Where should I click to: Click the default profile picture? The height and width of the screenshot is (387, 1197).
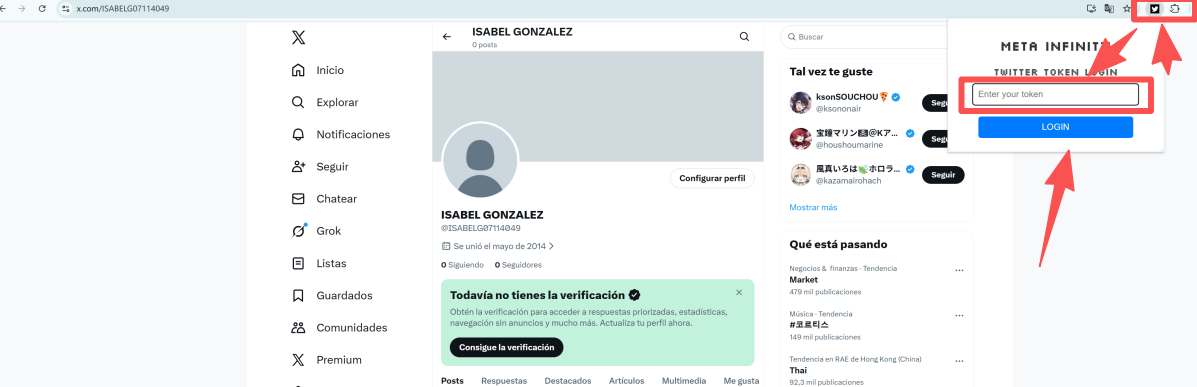click(x=480, y=160)
